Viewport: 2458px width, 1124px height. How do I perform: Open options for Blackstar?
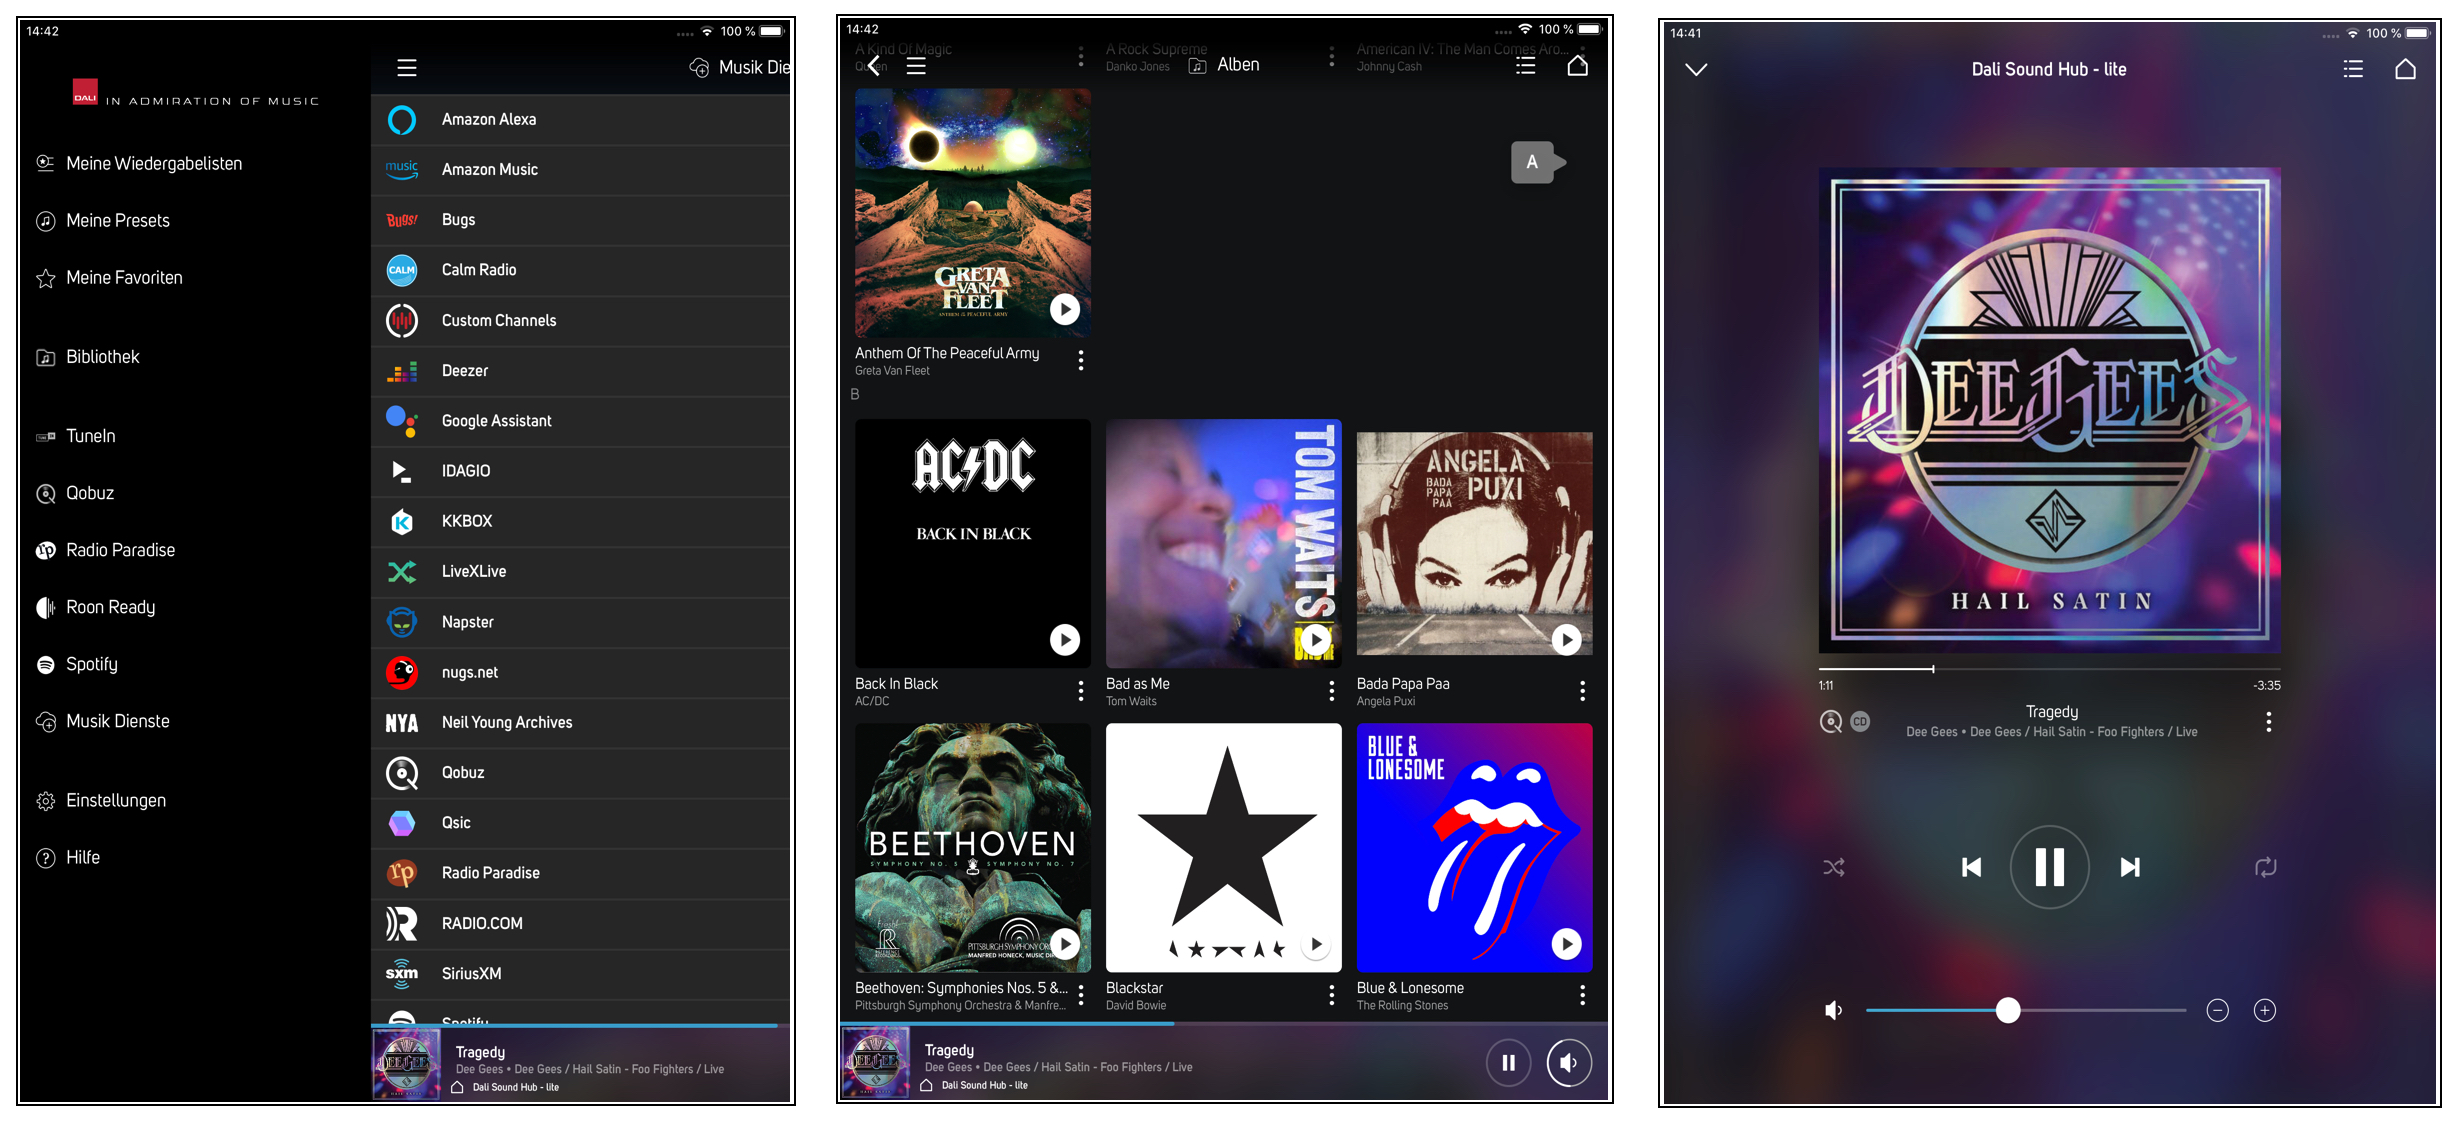pos(1331,995)
